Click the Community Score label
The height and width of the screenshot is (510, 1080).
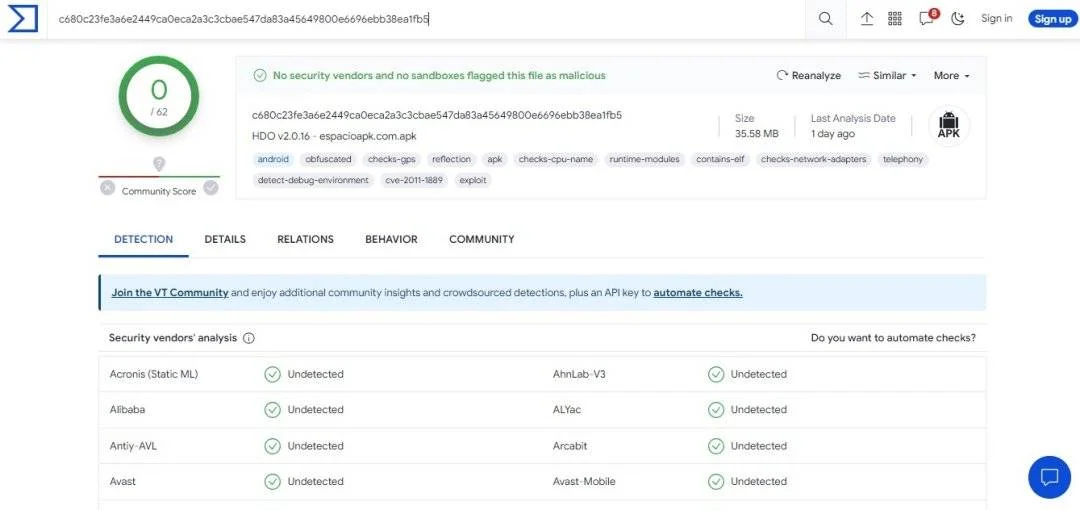coord(159,192)
